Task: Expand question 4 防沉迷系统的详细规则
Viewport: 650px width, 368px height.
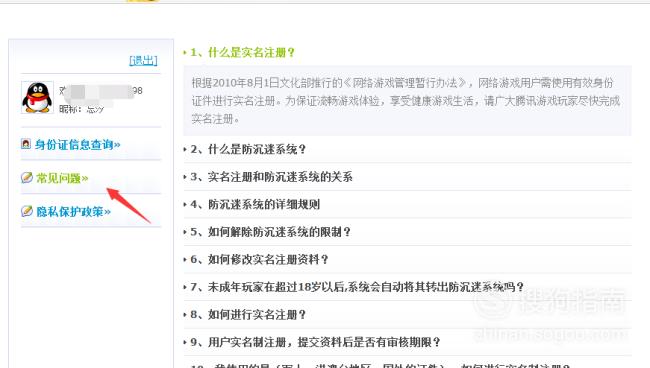Action: [255, 204]
